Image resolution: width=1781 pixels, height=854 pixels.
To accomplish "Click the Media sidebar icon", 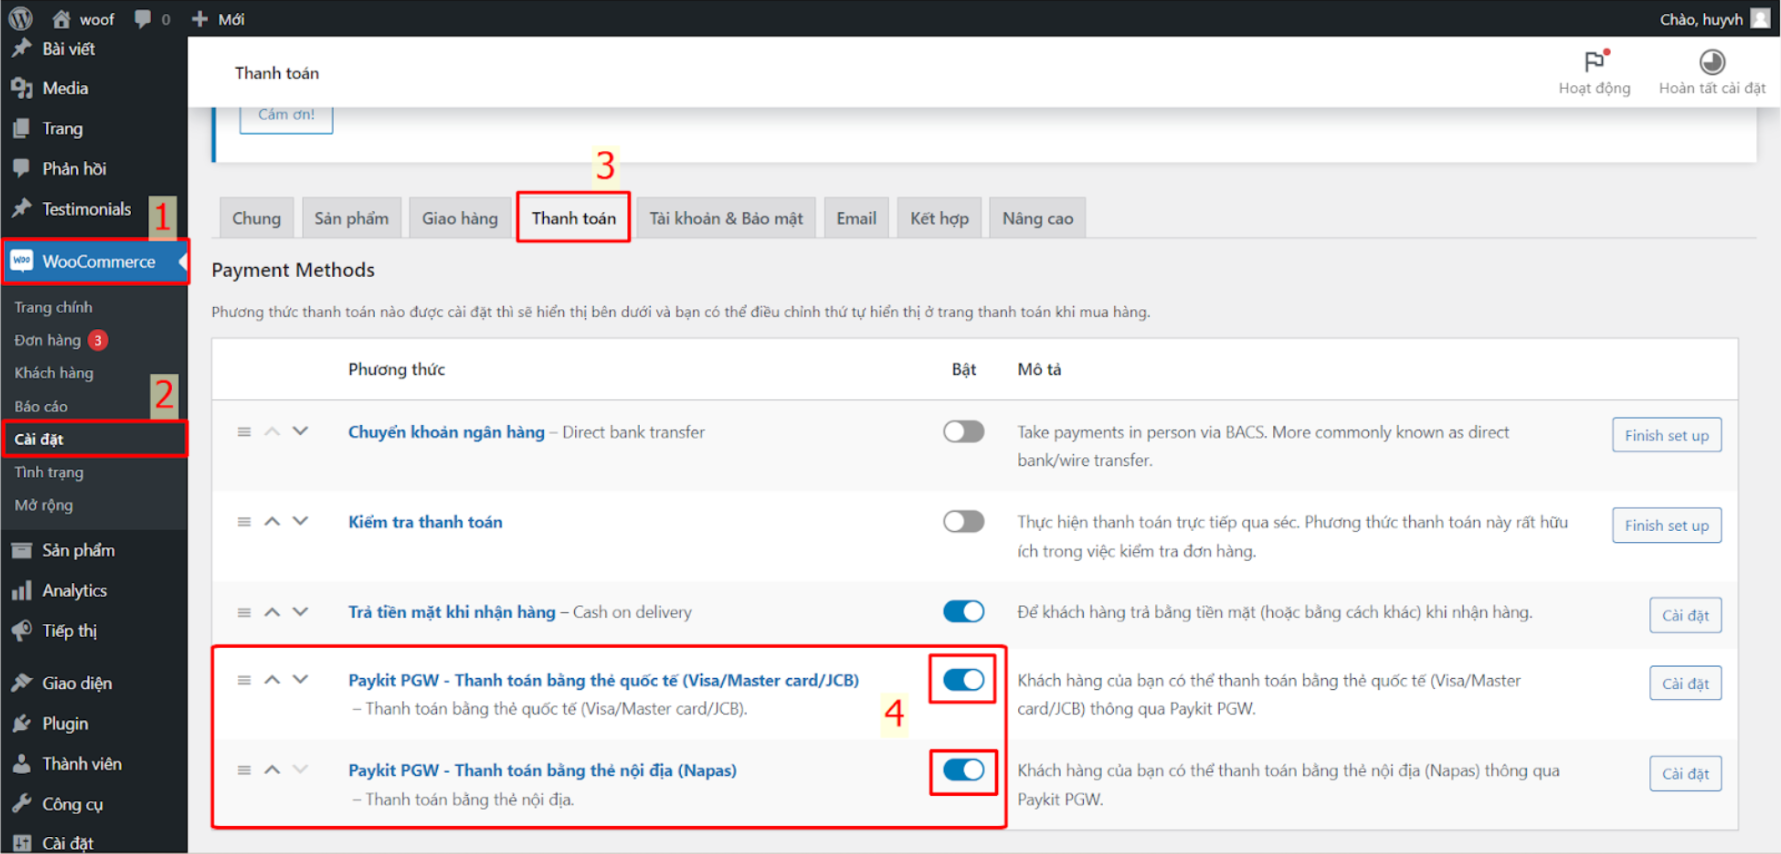I will point(21,88).
